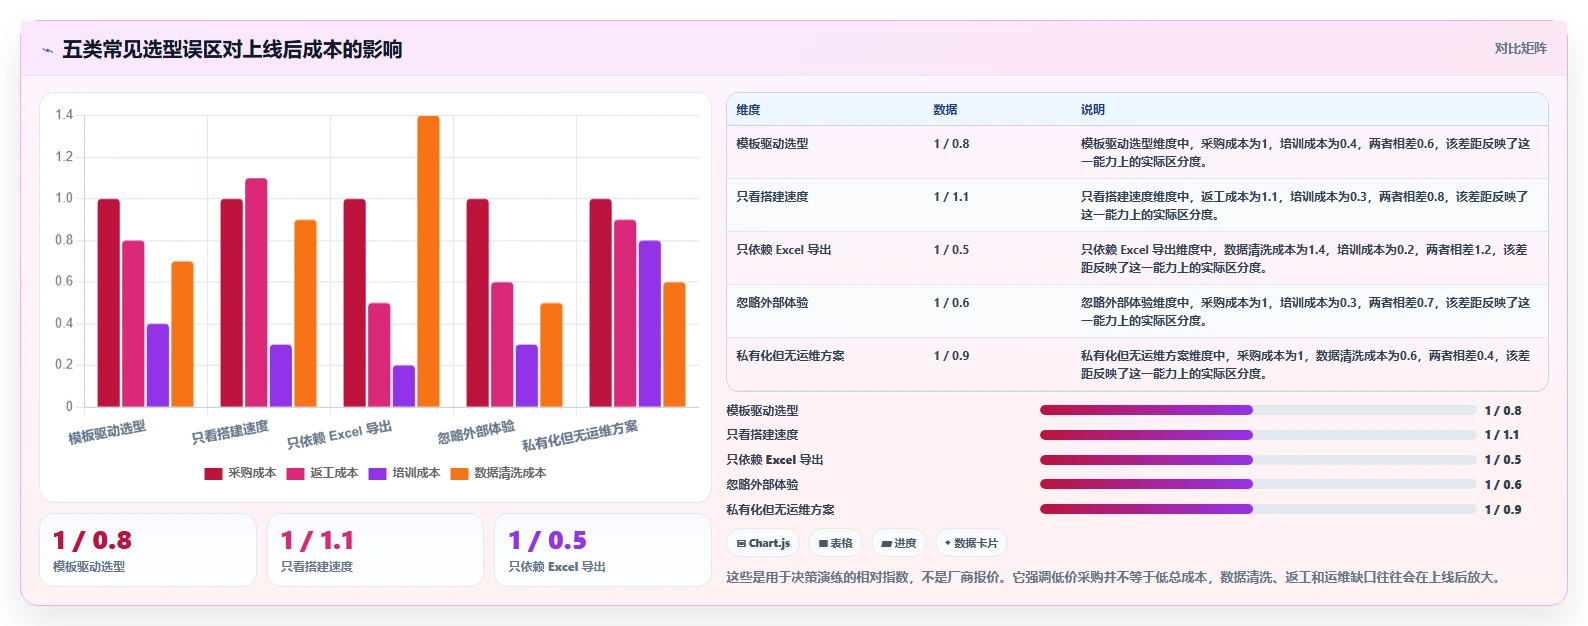
Task: Click the panel title 五类常见选型误区
Action: tap(232, 49)
